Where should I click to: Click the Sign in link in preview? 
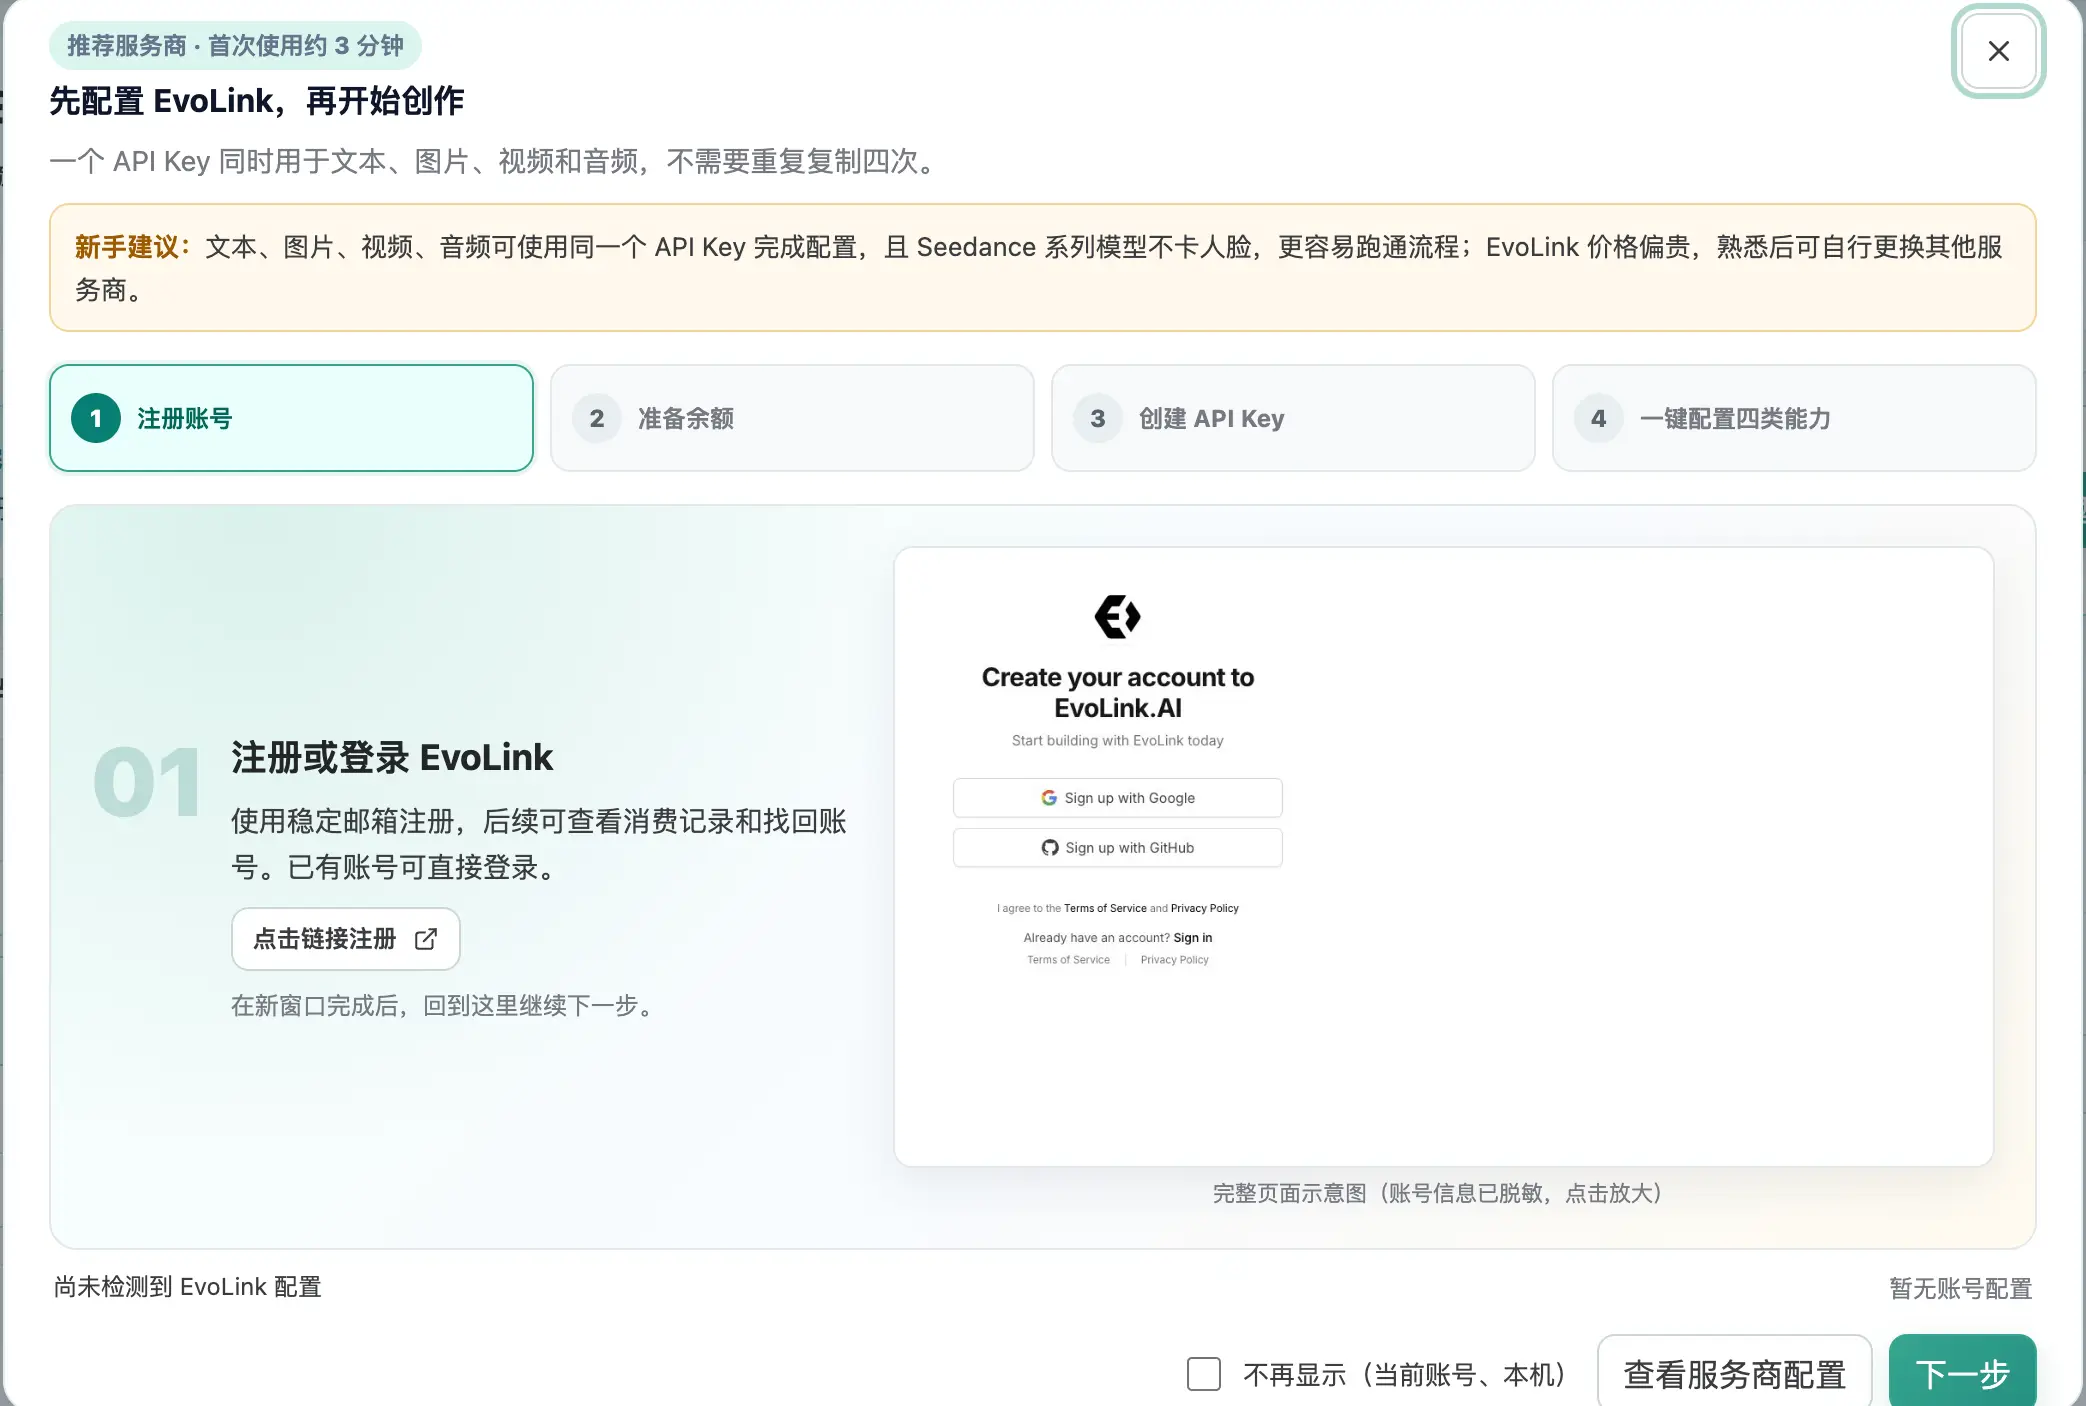point(1193,938)
